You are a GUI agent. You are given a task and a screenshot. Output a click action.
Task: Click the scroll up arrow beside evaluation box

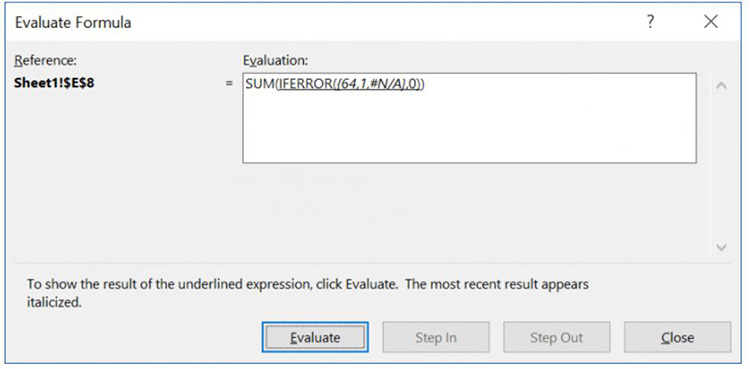[721, 86]
